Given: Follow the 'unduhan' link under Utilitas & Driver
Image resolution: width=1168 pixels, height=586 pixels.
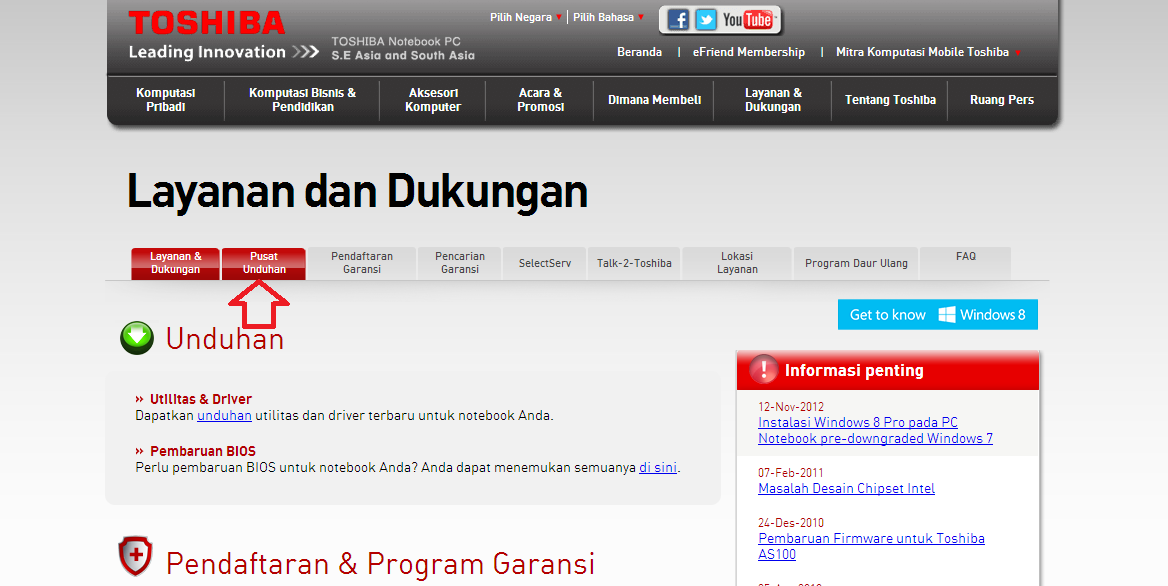Looking at the screenshot, I should pos(224,415).
